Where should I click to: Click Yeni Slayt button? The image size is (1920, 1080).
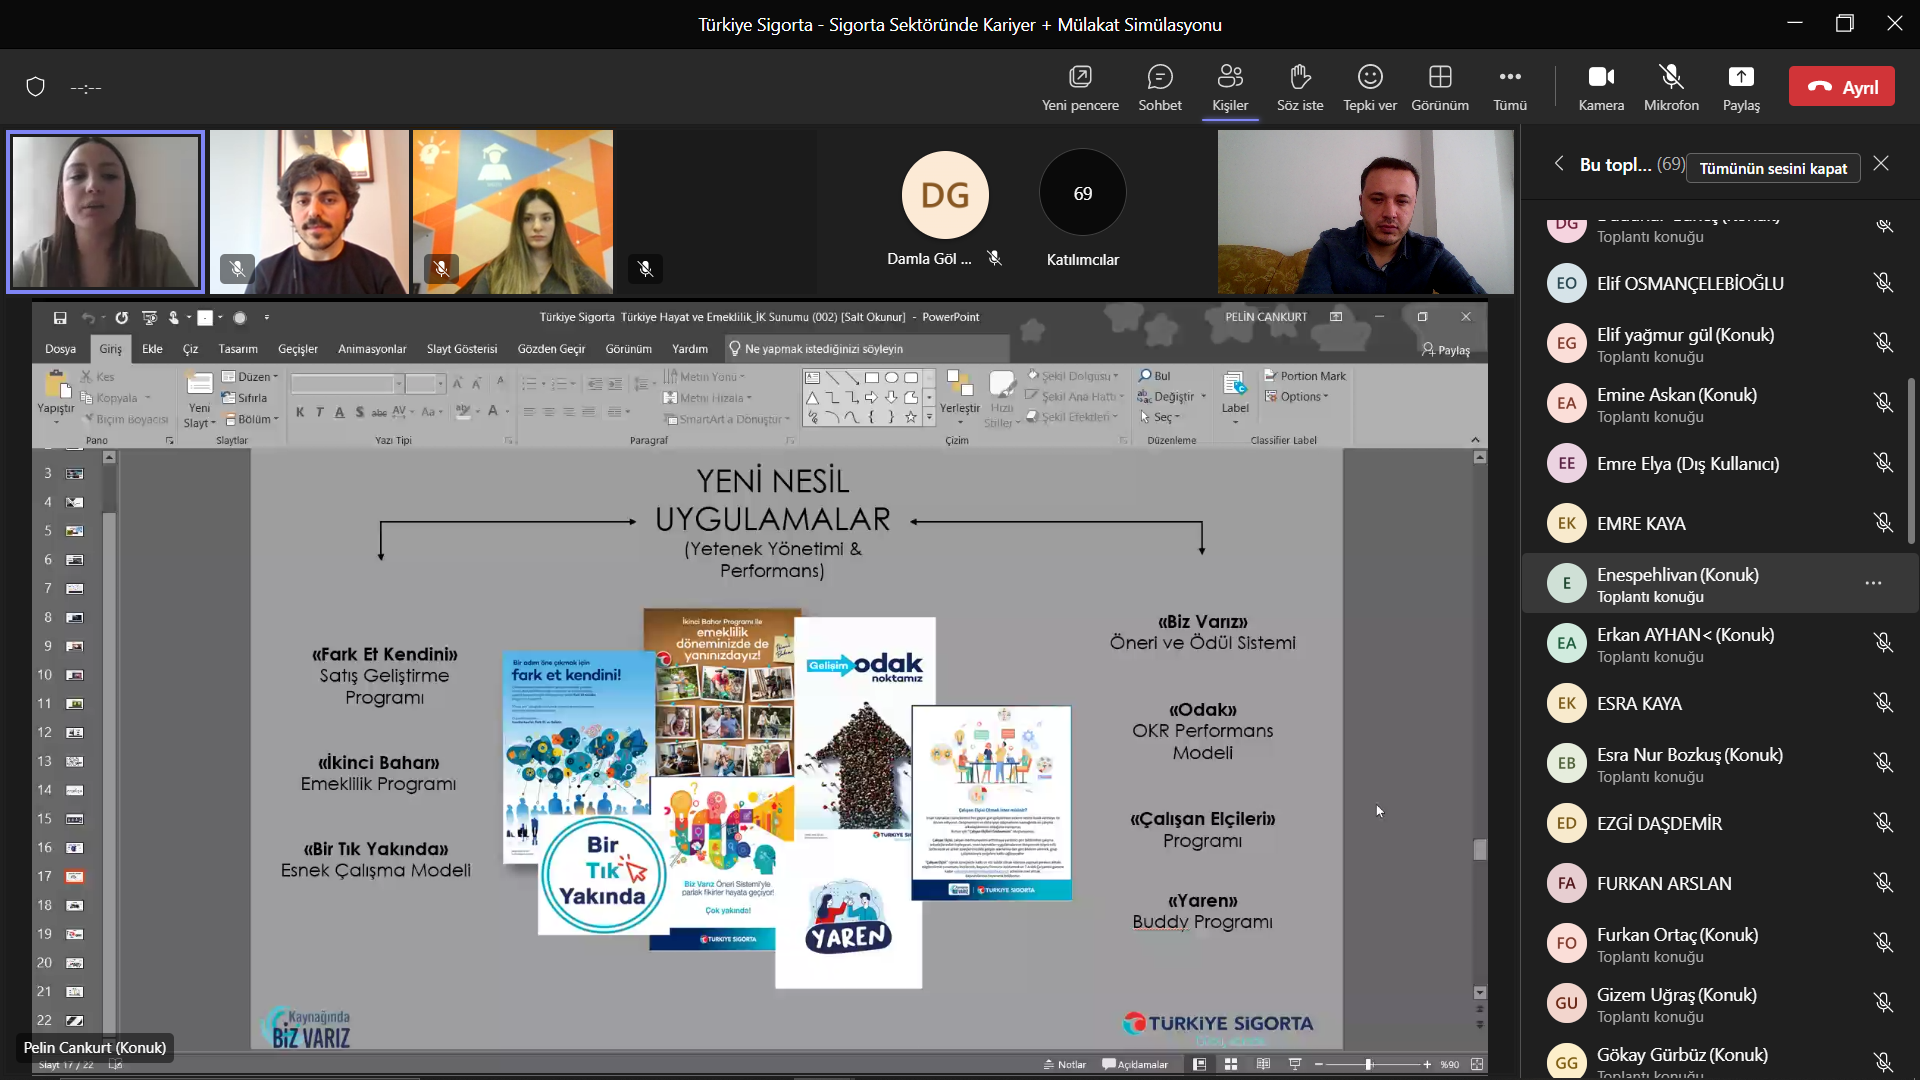tap(200, 400)
